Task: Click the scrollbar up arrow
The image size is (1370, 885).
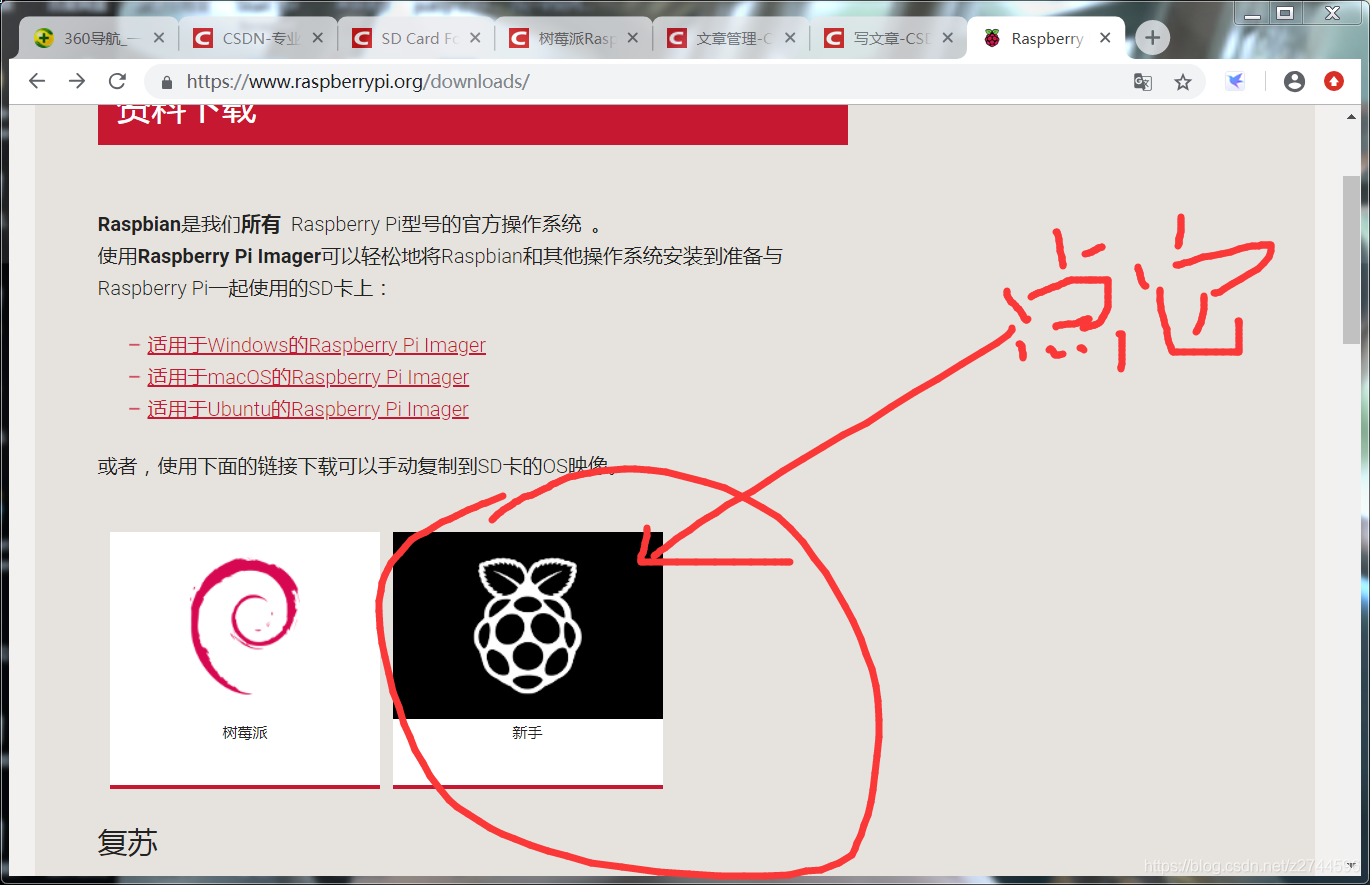Action: (1352, 117)
